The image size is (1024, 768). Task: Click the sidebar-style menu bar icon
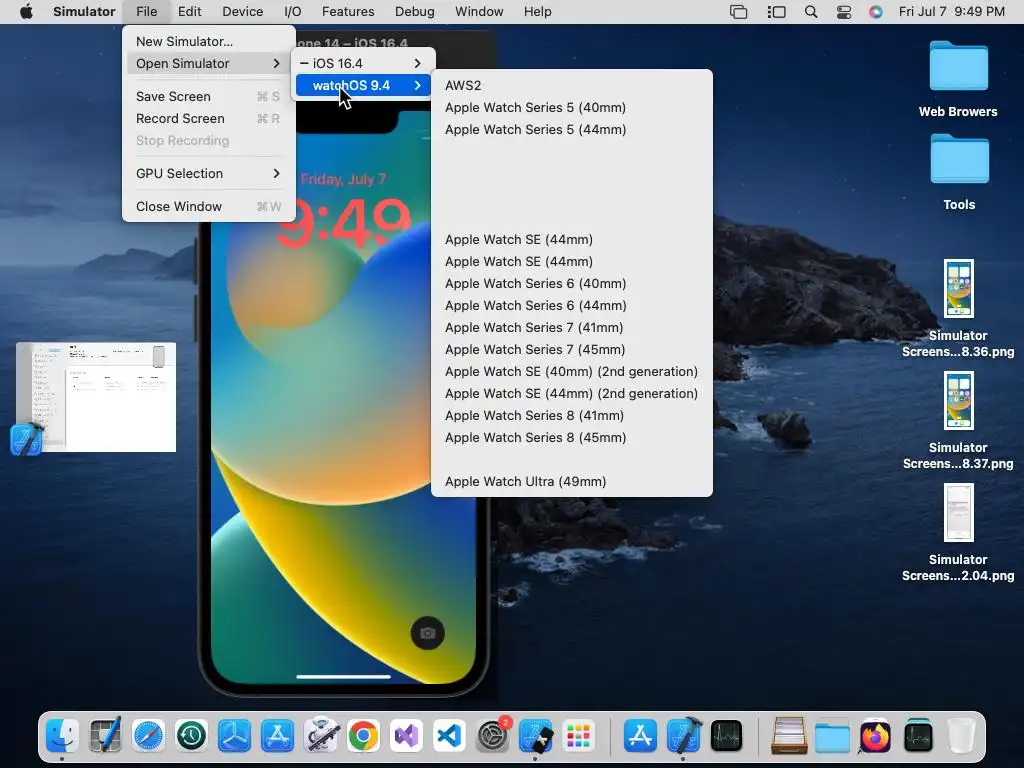click(776, 12)
